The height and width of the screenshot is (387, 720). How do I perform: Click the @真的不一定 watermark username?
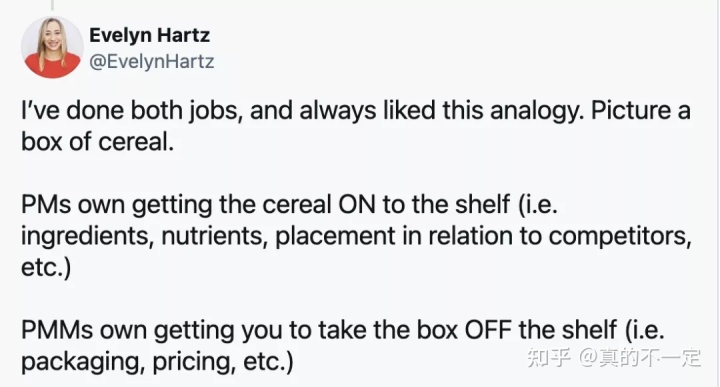[x=640, y=358]
